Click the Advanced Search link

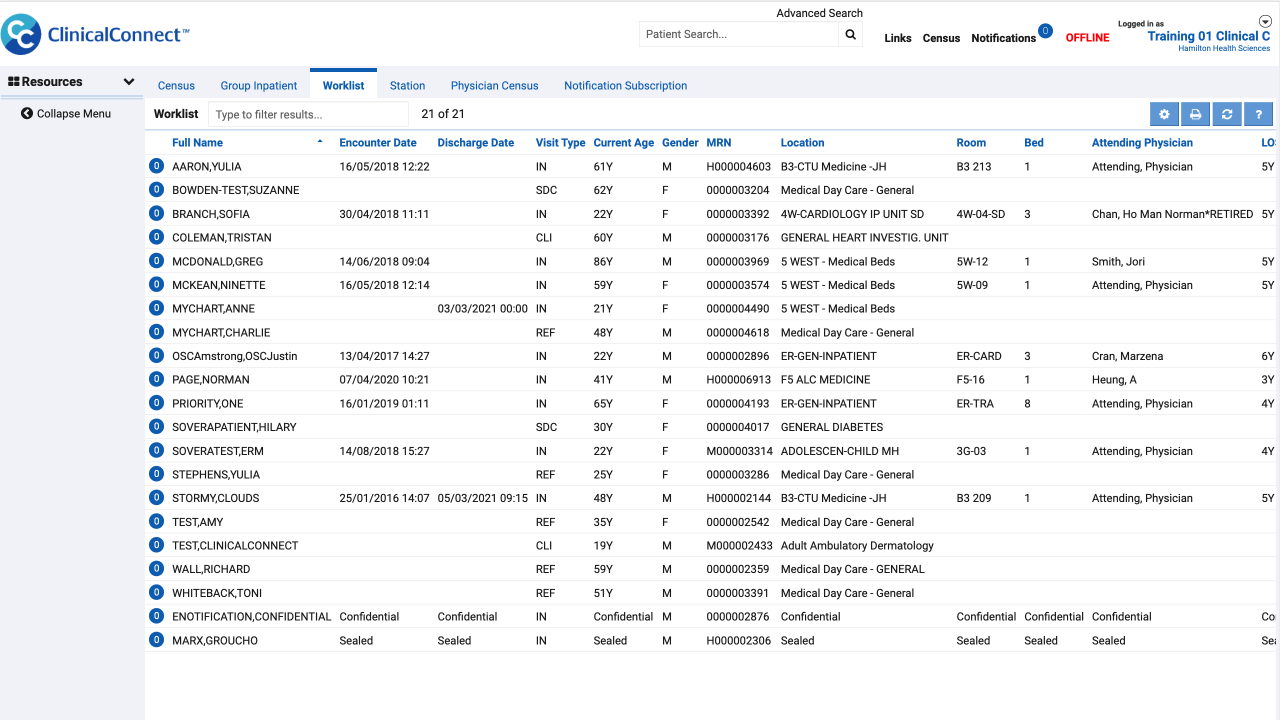[819, 13]
